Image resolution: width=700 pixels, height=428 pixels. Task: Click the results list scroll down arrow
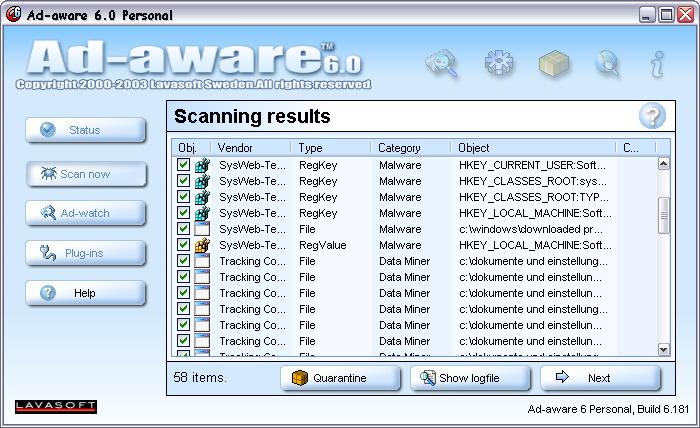pos(663,350)
